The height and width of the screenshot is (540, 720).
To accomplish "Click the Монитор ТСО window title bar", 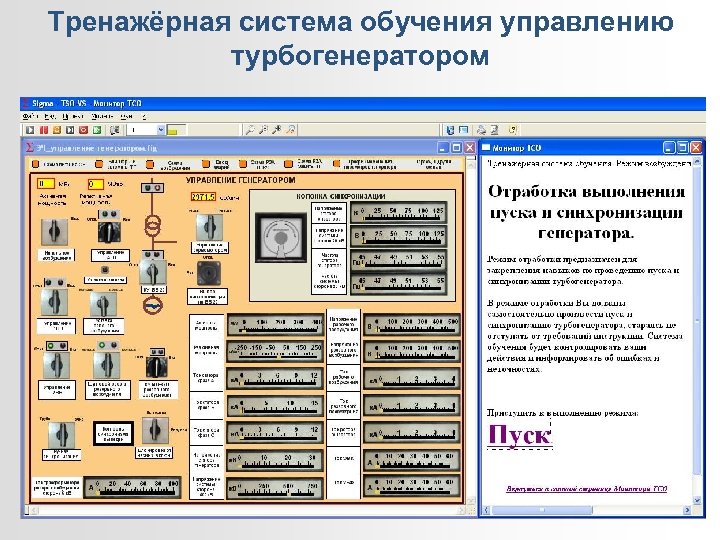I will click(592, 147).
